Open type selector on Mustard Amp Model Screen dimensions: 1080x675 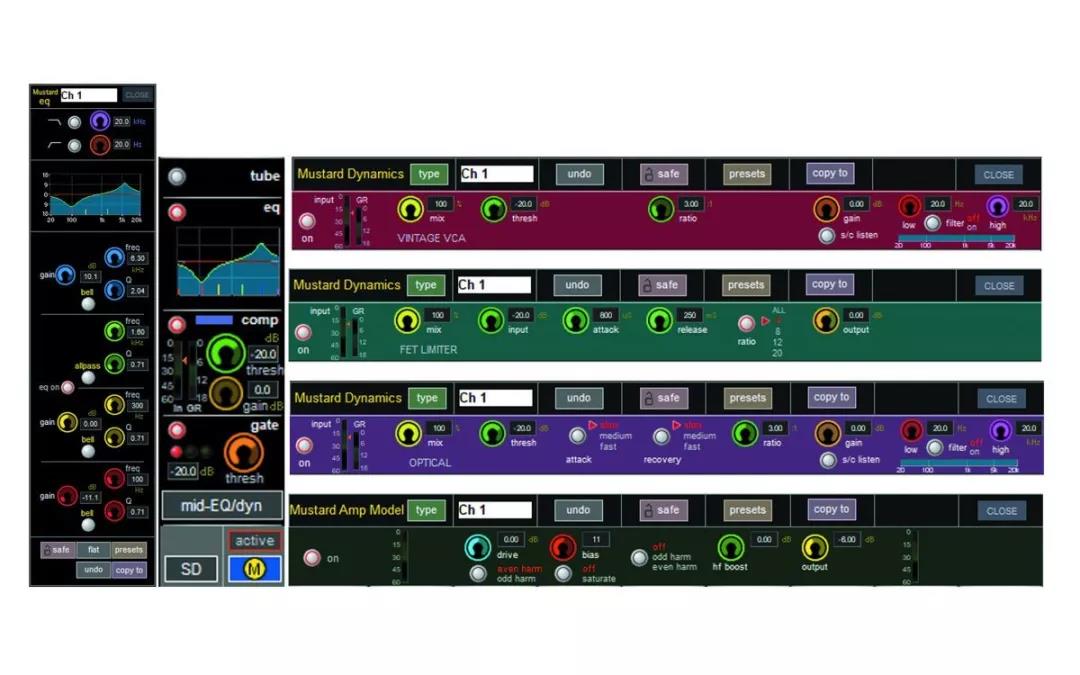pyautogui.click(x=426, y=510)
